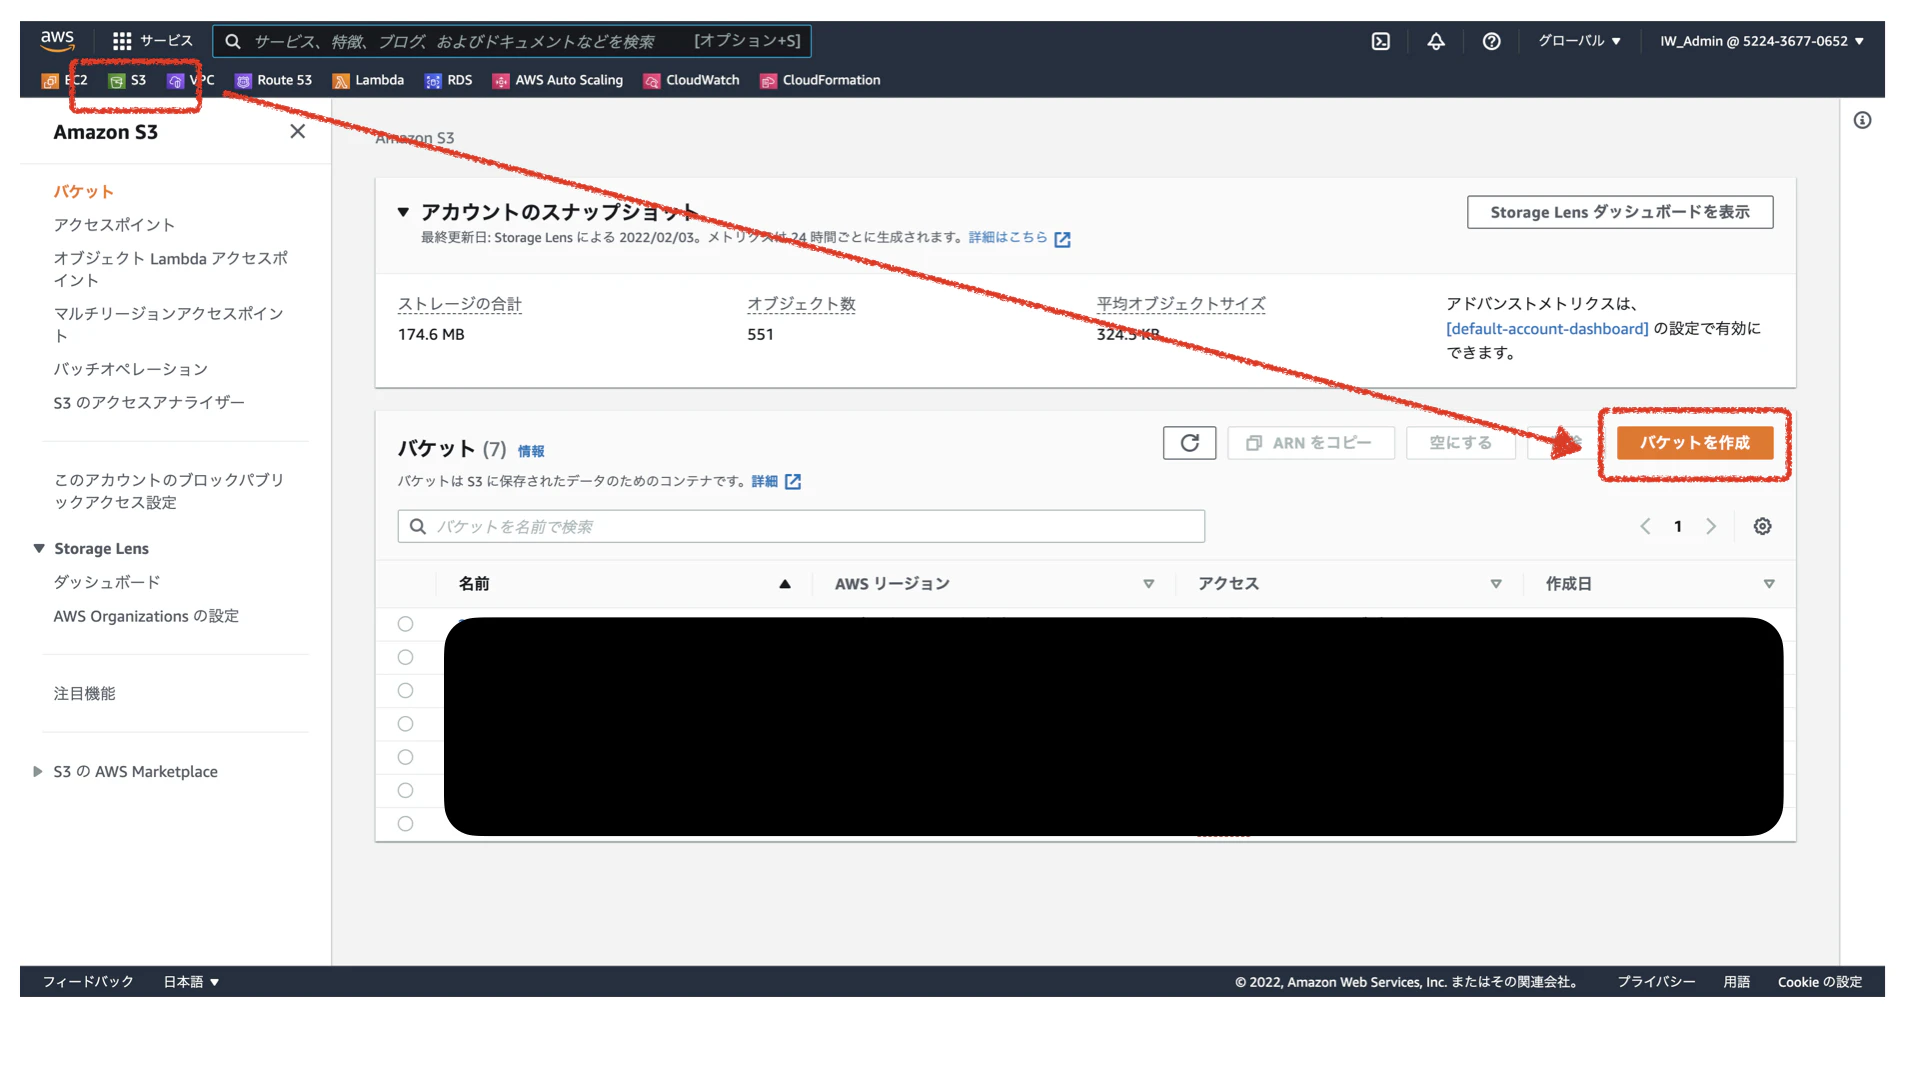The width and height of the screenshot is (1920, 1080).
Task: Select the last bucket radio button
Action: 405,824
